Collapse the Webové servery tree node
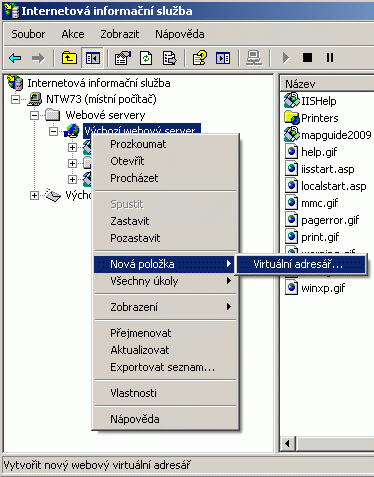The image size is (374, 477). pyautogui.click(x=34, y=115)
